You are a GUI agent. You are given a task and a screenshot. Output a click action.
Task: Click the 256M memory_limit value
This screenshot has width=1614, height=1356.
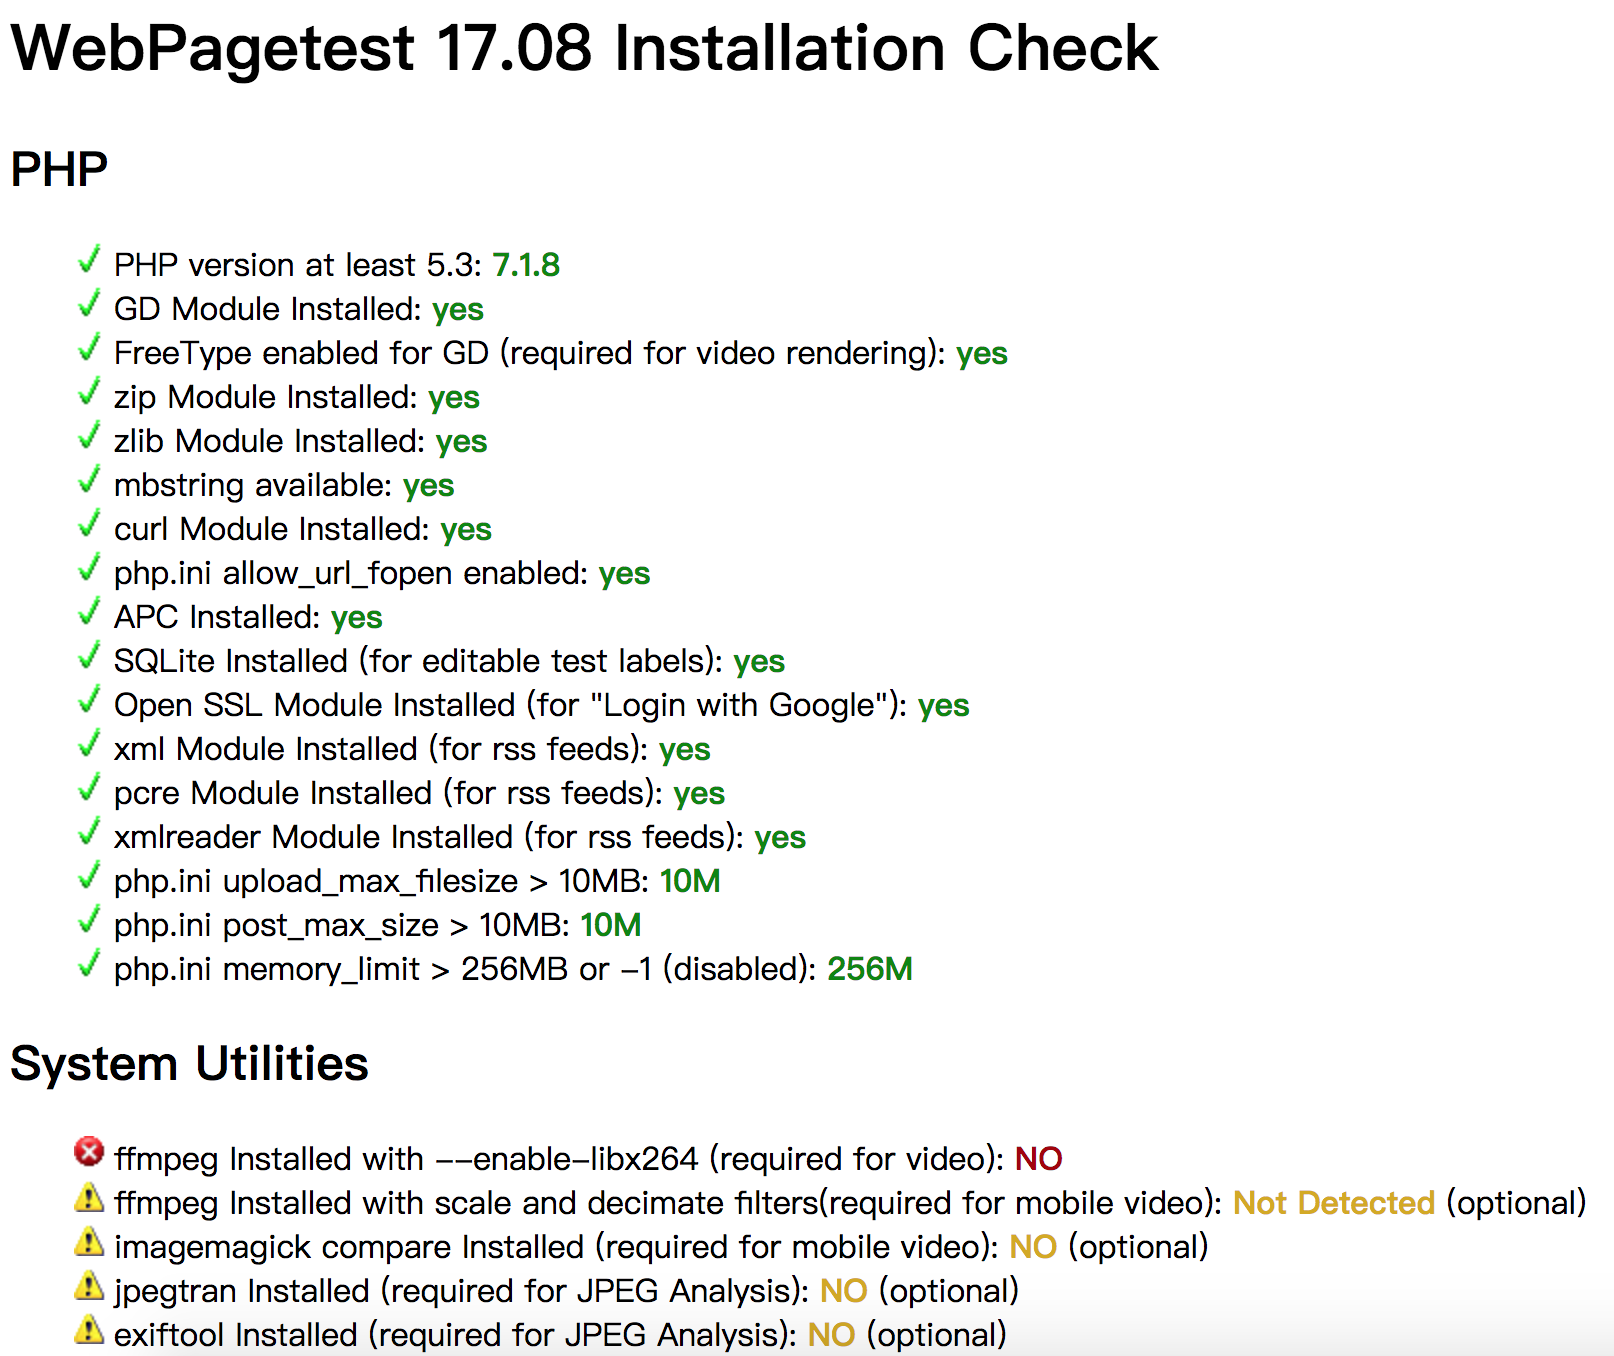[x=870, y=969]
